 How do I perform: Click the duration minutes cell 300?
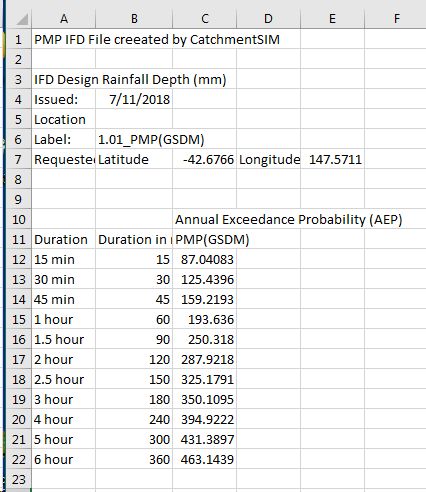point(134,439)
